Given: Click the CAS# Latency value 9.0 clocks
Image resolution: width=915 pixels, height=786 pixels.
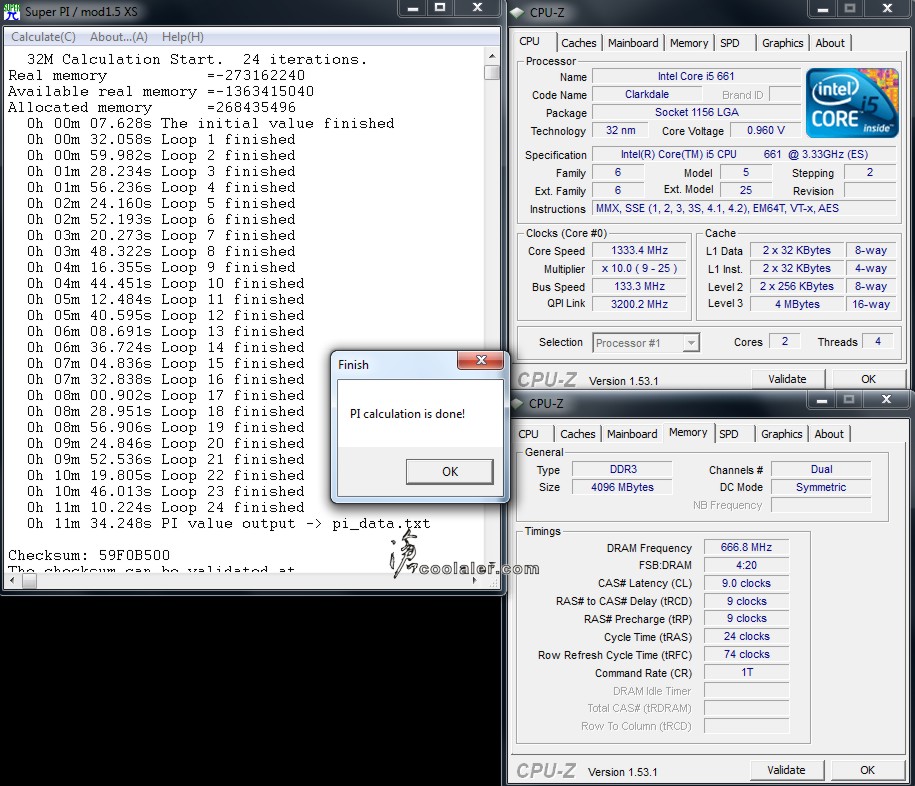Looking at the screenshot, I should click(746, 584).
